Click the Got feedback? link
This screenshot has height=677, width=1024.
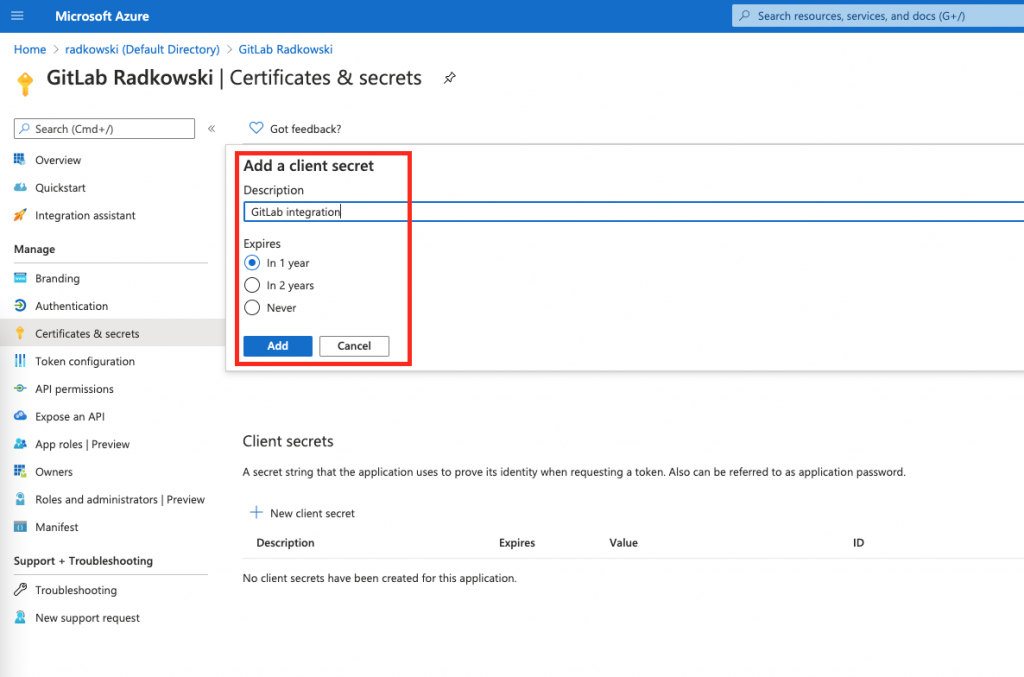click(x=306, y=129)
